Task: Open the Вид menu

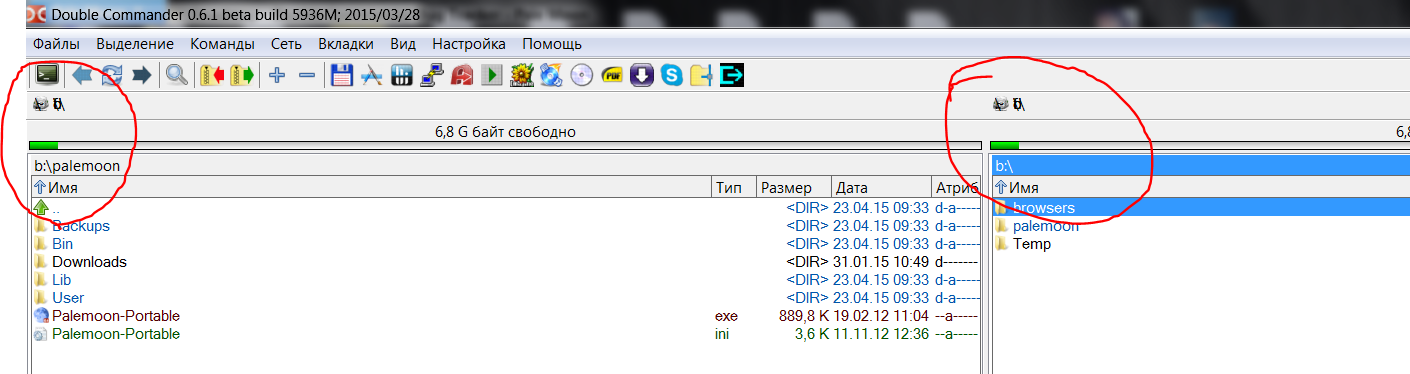Action: (403, 44)
